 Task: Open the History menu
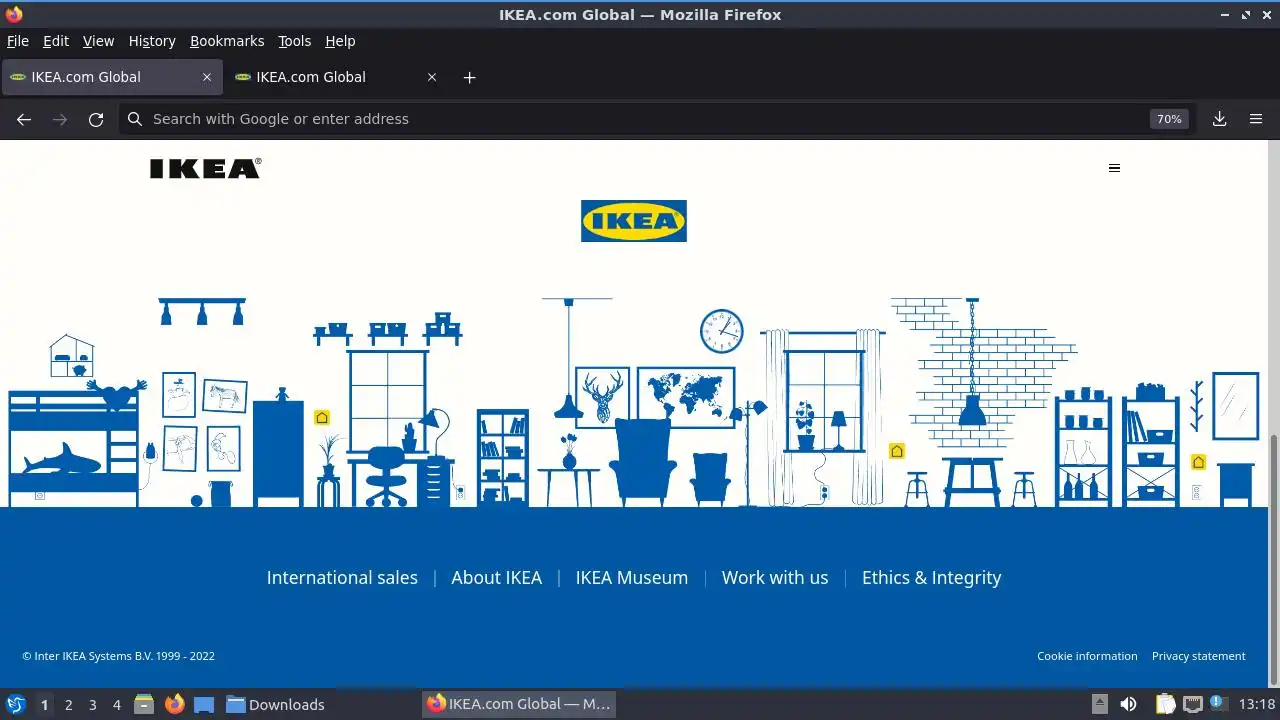tap(152, 41)
